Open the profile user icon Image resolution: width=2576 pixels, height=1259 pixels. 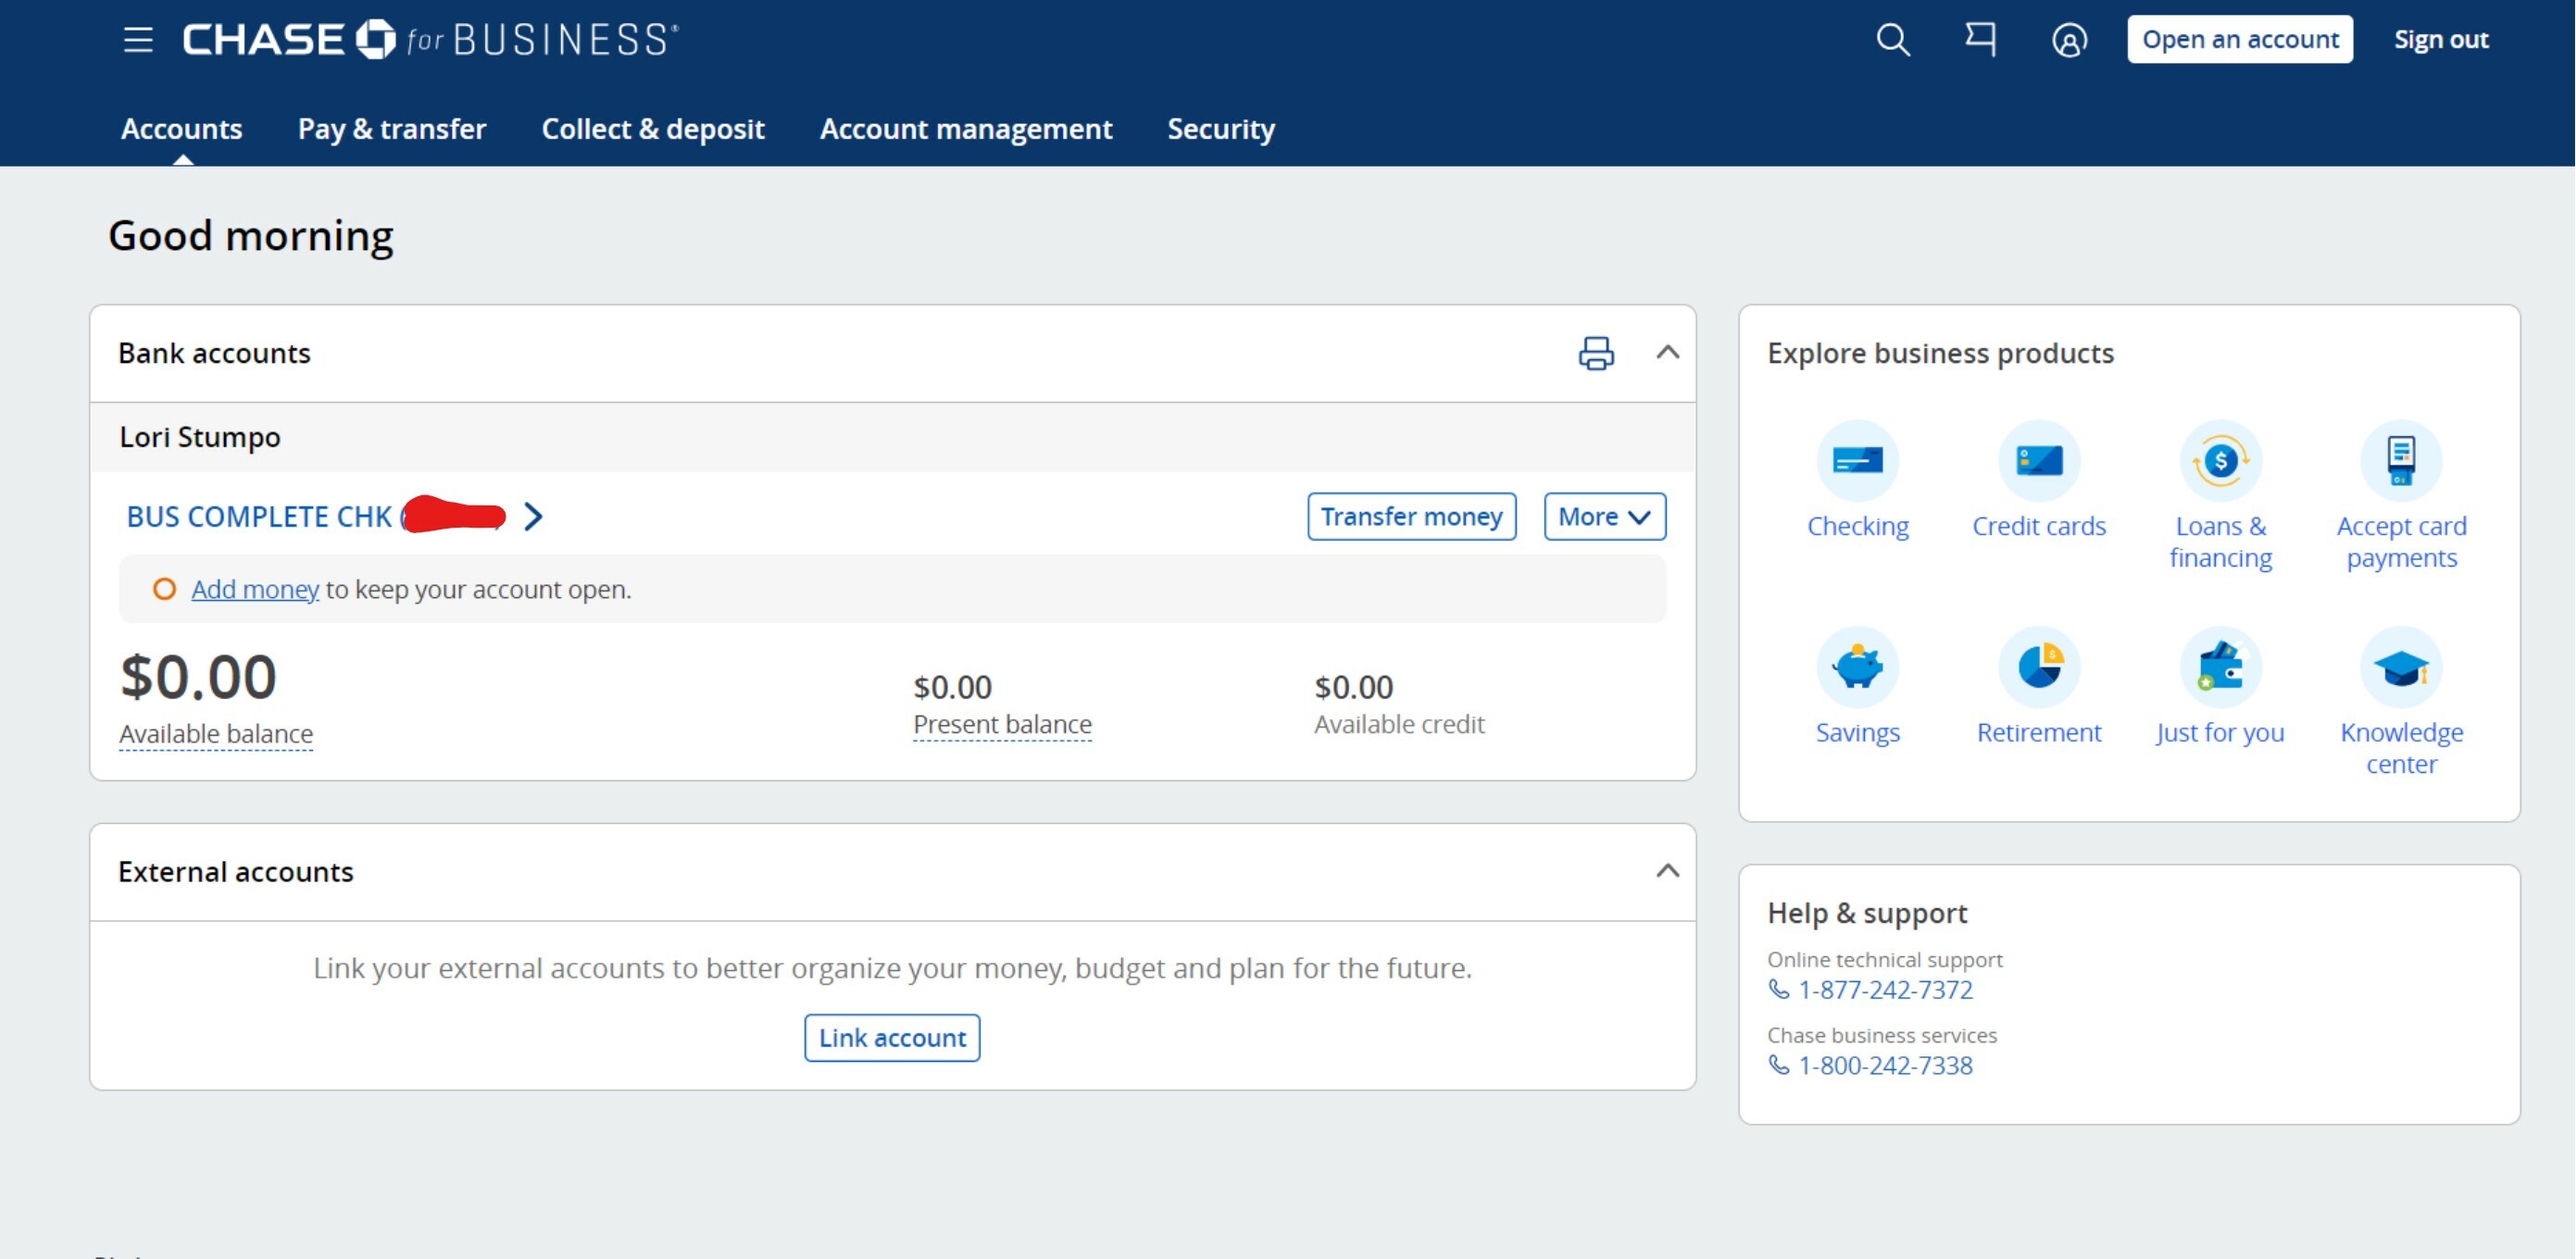point(2069,40)
